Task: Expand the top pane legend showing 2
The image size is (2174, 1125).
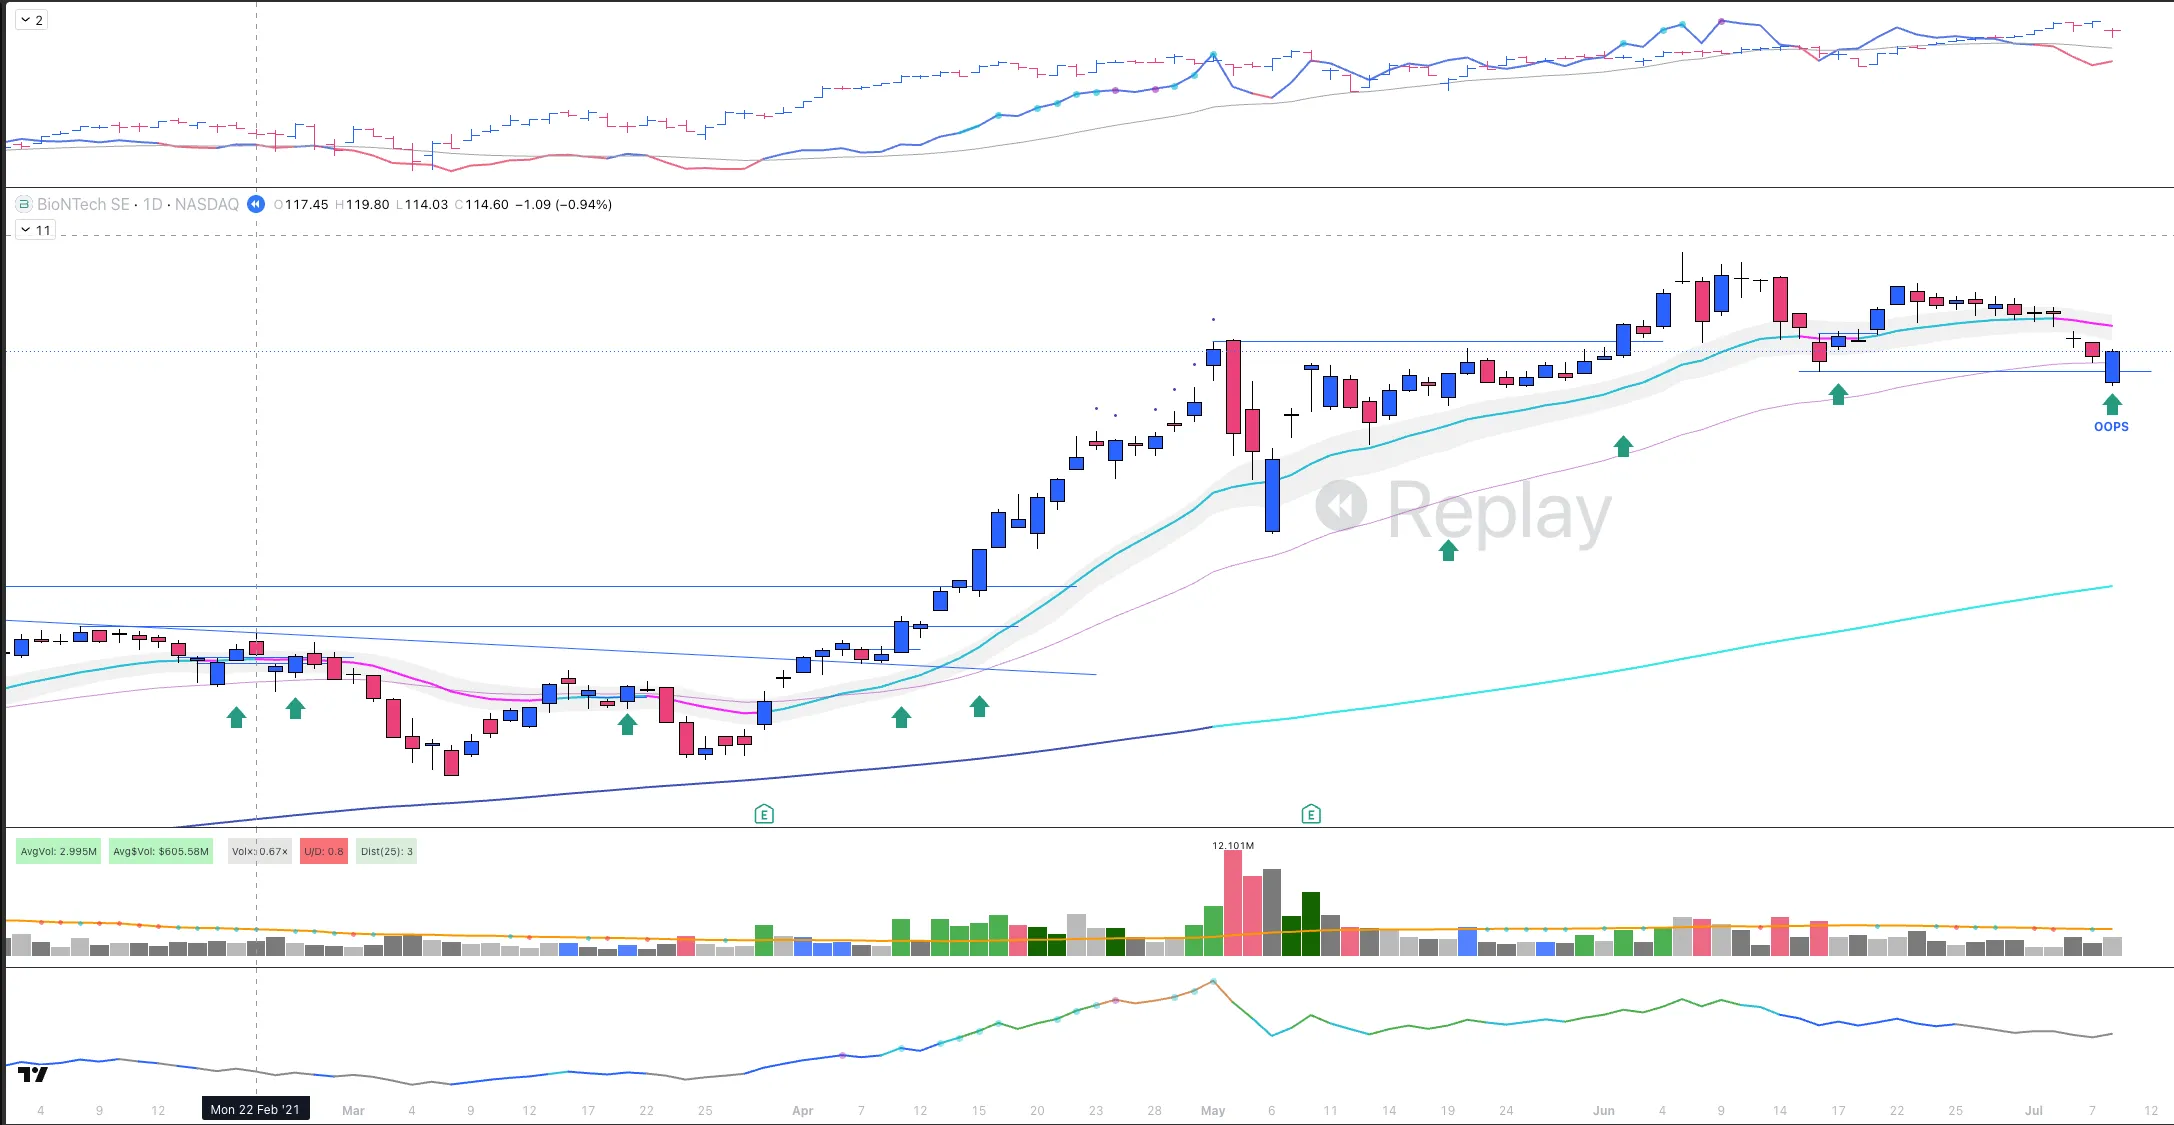Action: [x=32, y=20]
